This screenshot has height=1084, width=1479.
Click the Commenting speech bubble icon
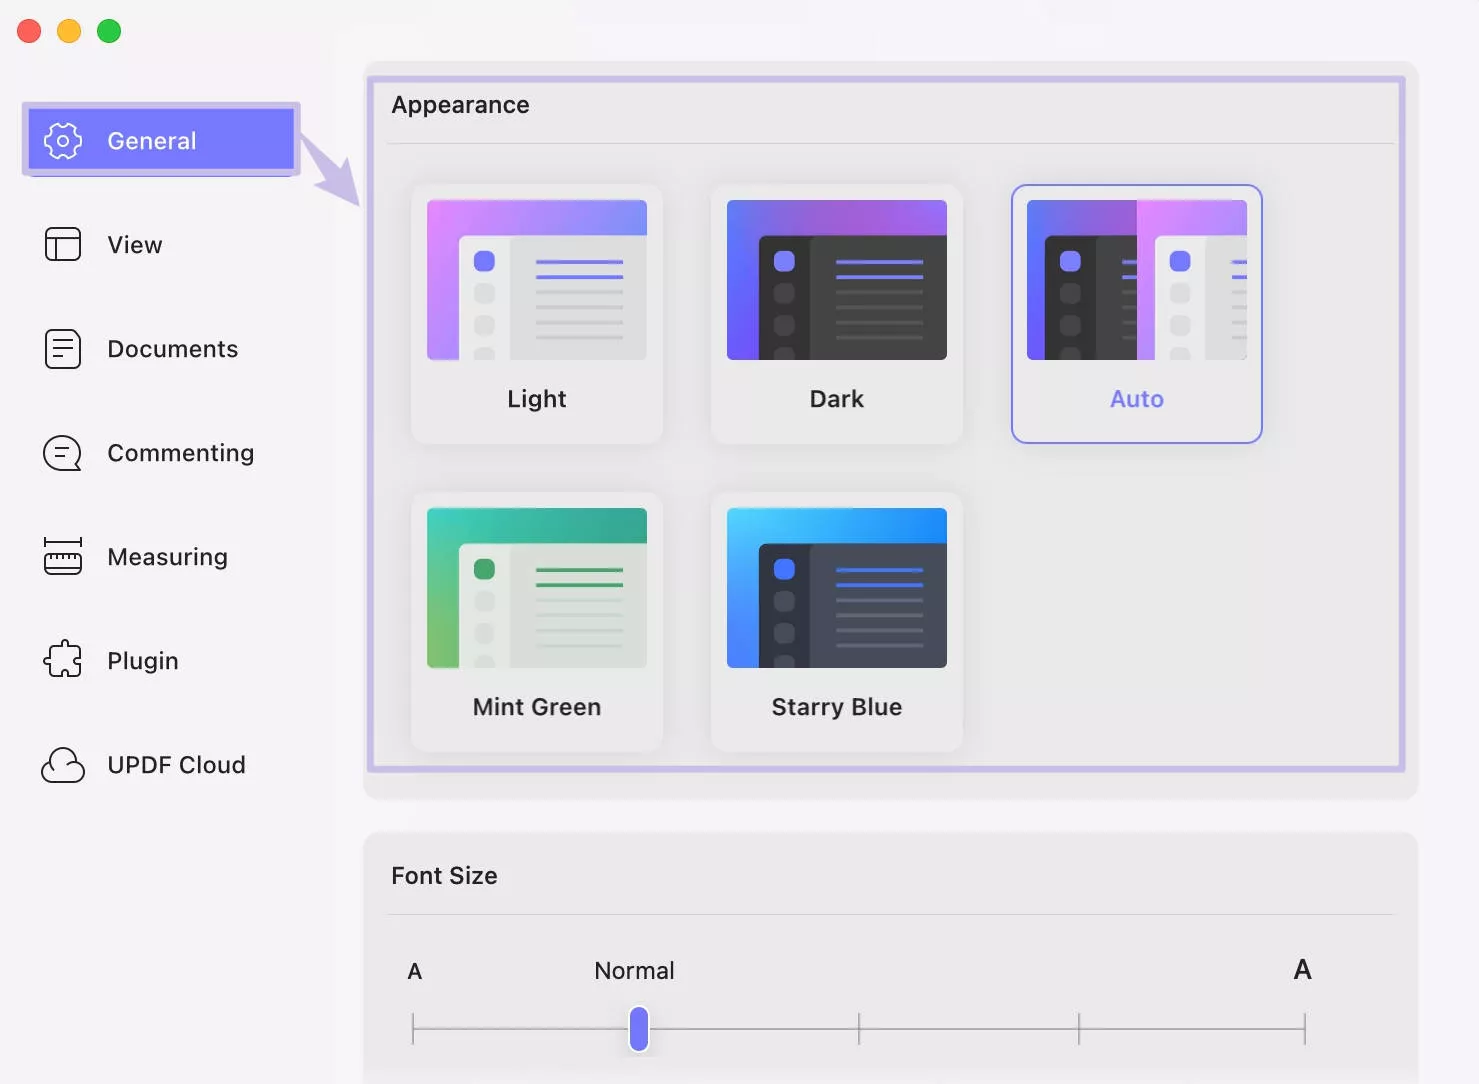tap(63, 453)
